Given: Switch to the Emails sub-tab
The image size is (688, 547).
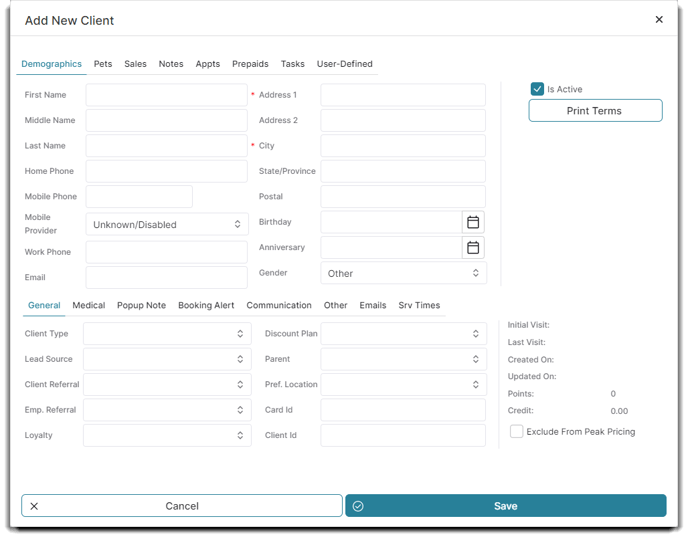Looking at the screenshot, I should pyautogui.click(x=373, y=305).
